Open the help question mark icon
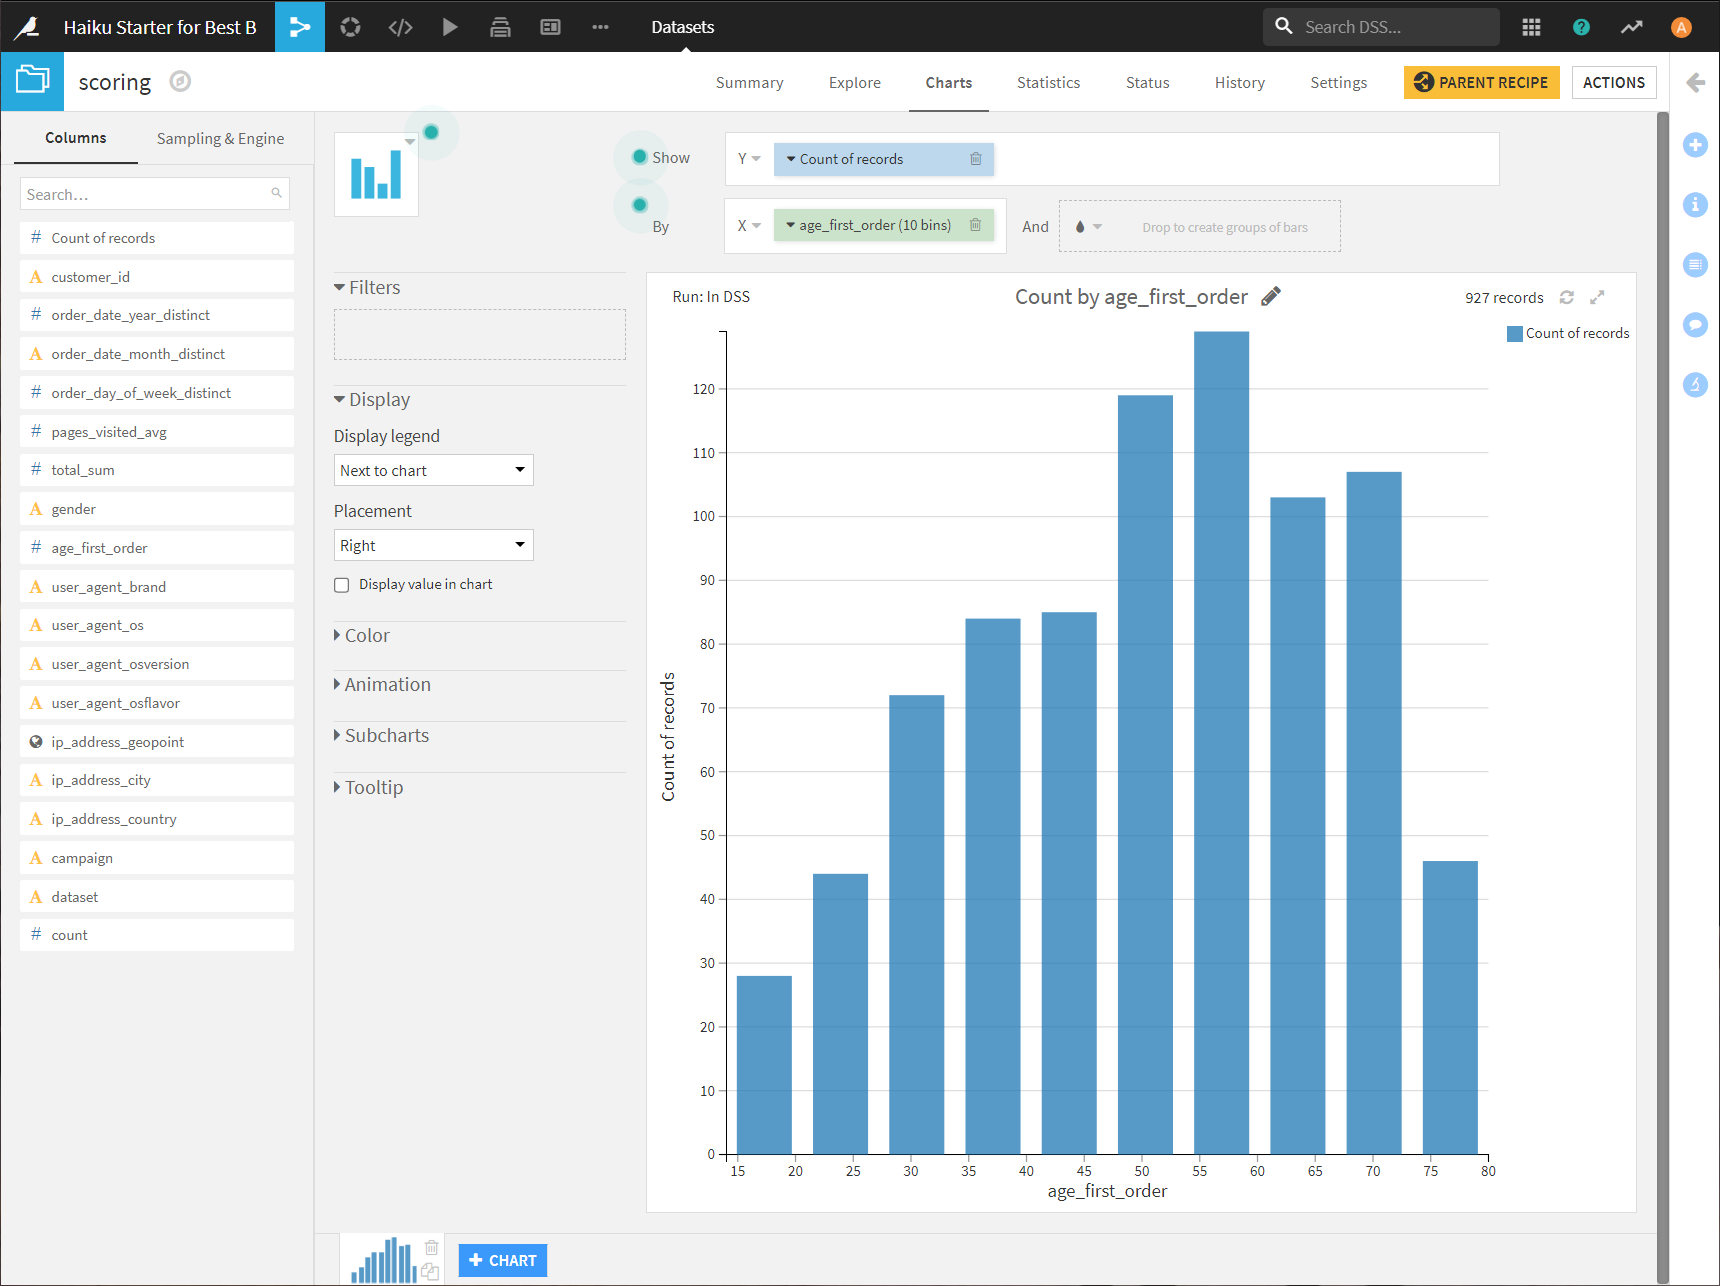 coord(1581,27)
